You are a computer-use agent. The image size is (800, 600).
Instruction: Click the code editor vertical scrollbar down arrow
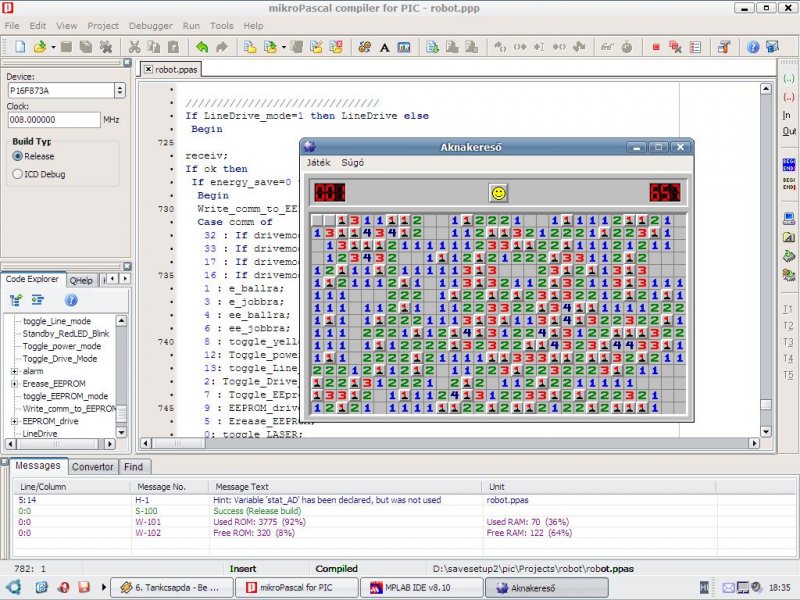pyautogui.click(x=766, y=432)
